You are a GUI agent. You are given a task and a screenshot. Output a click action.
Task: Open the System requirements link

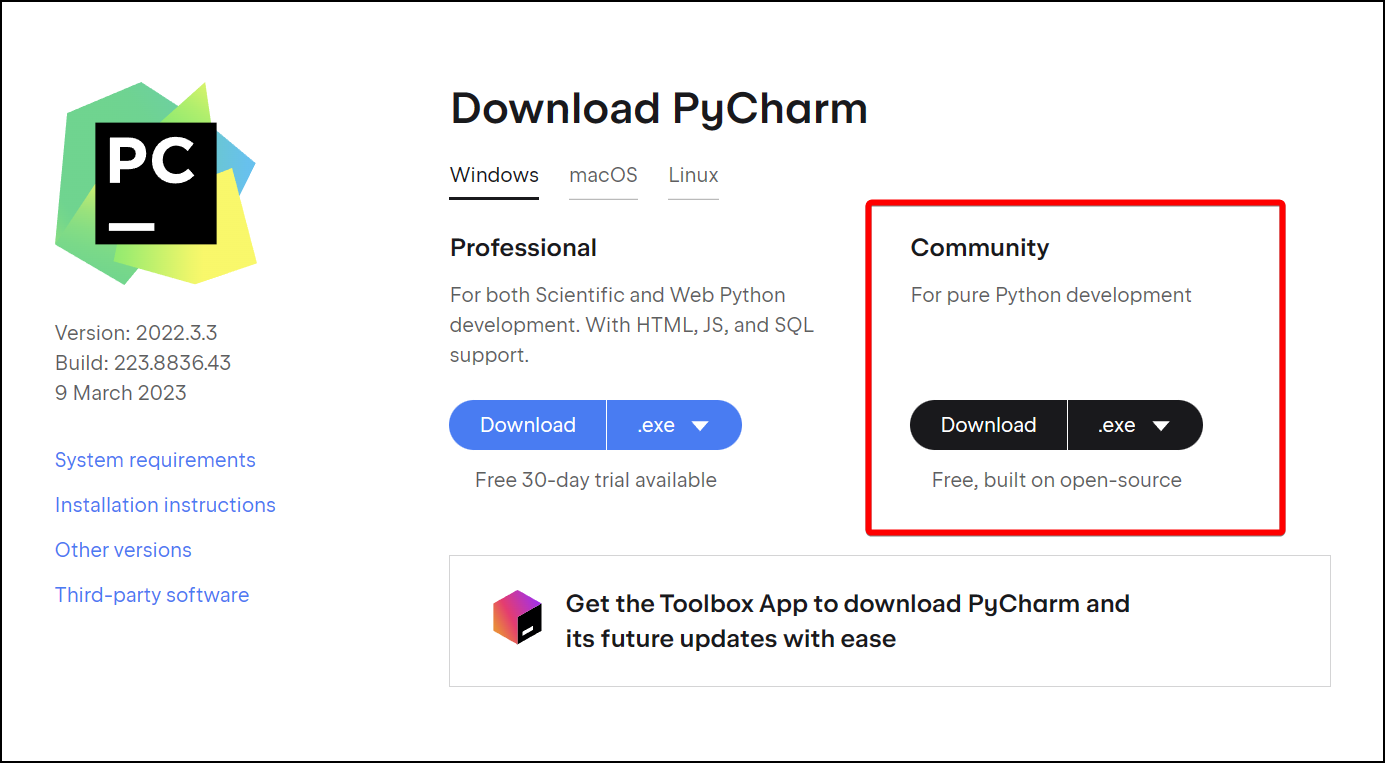(155, 460)
